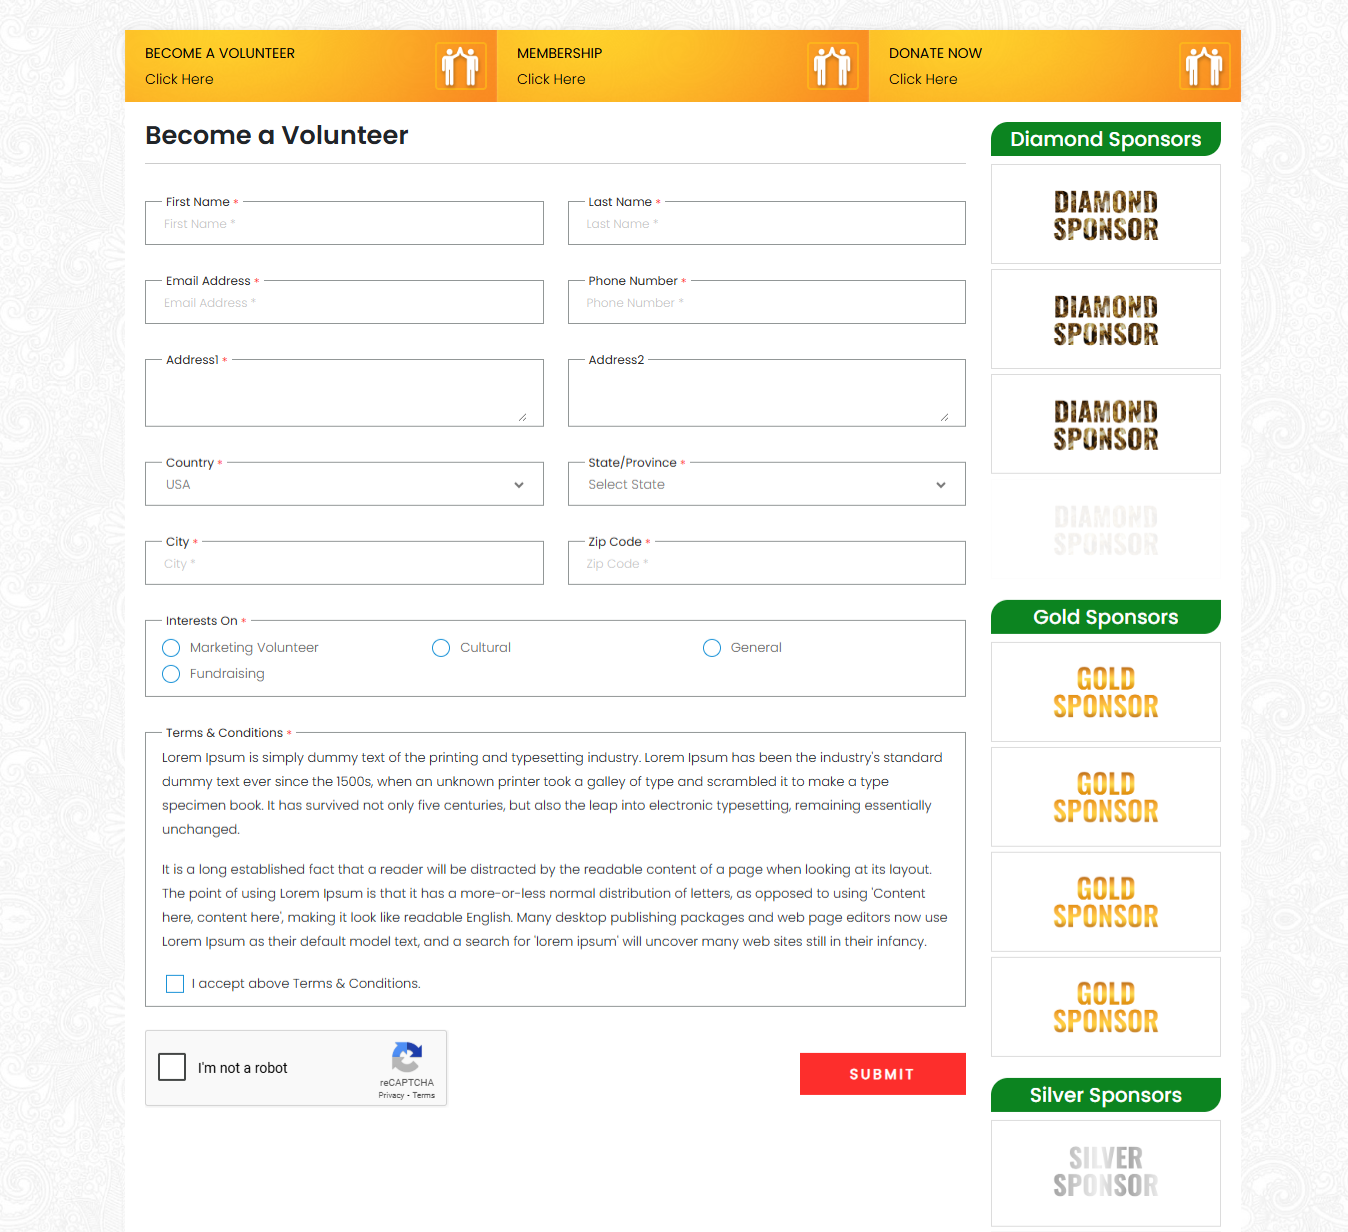Click the reCAPTCHA Privacy link
Image resolution: width=1348 pixels, height=1232 pixels.
[x=391, y=1096]
